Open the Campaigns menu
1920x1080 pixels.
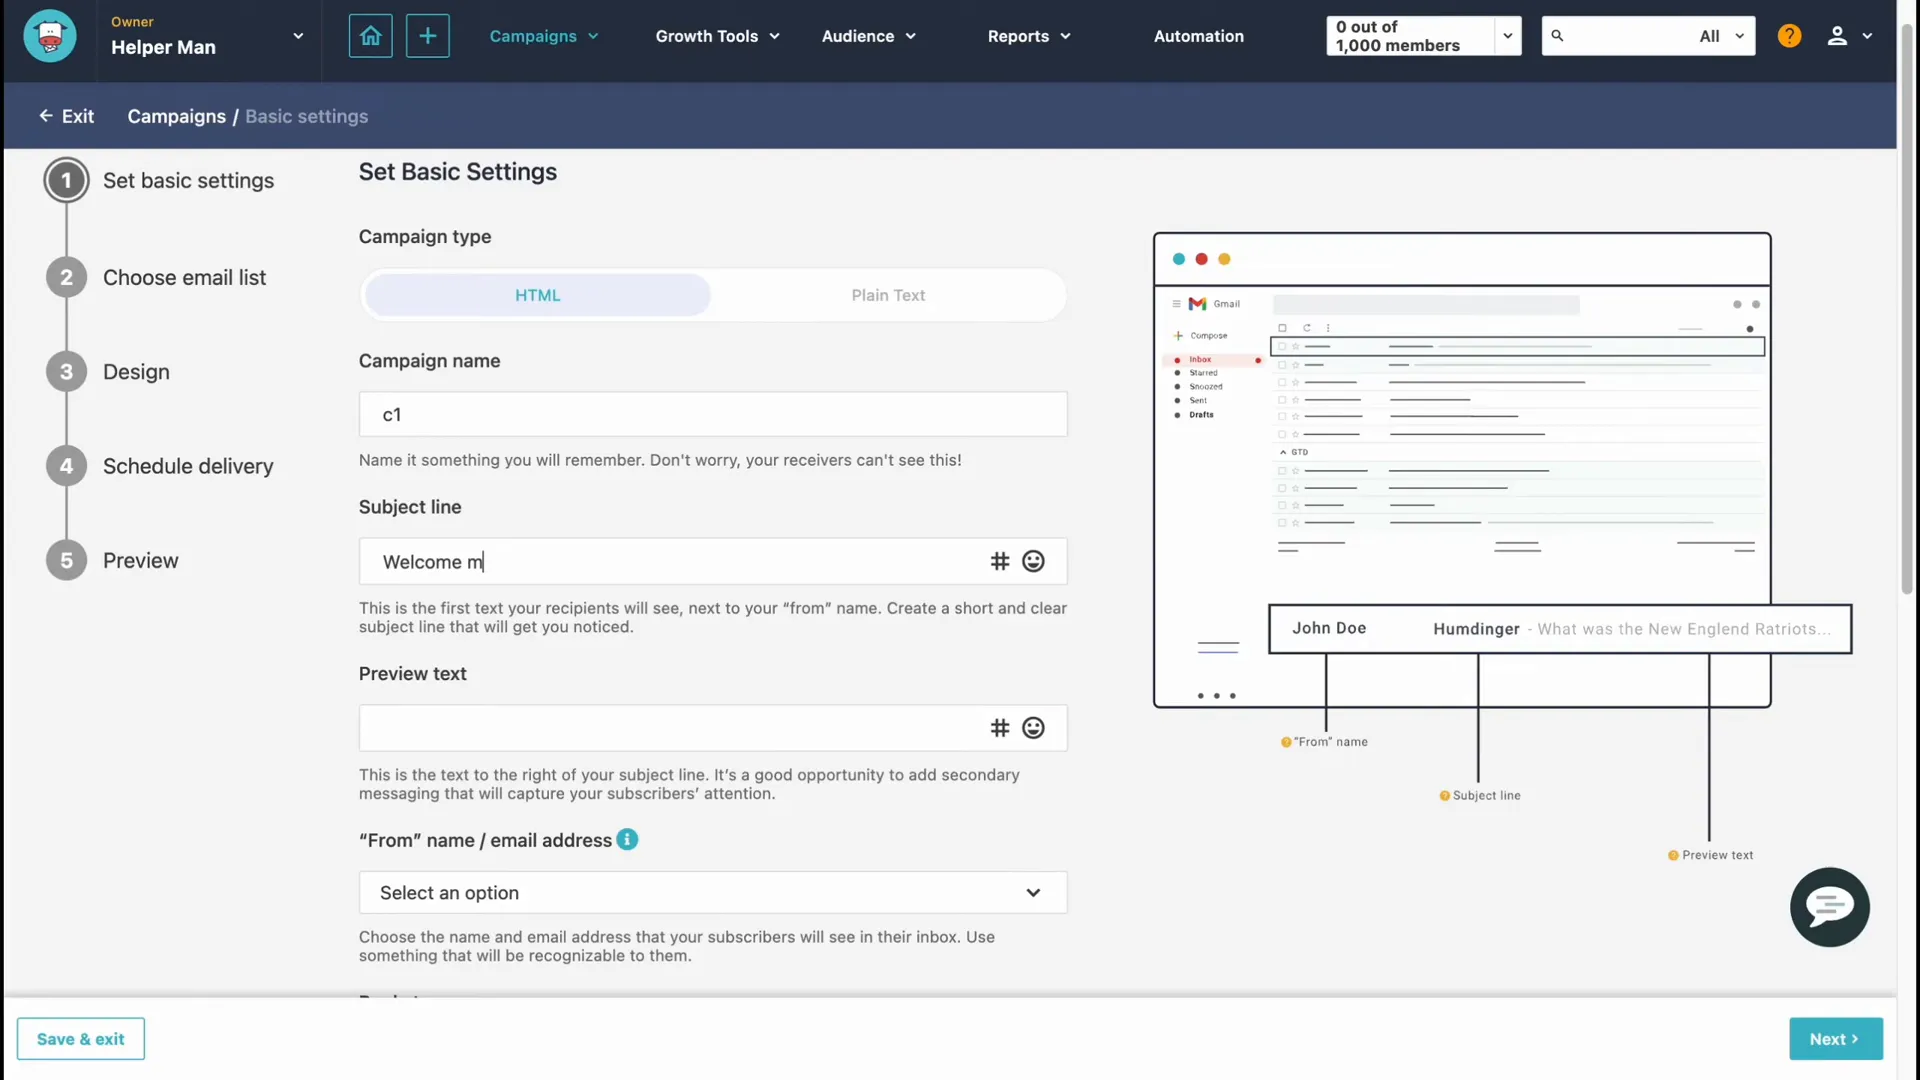point(544,36)
